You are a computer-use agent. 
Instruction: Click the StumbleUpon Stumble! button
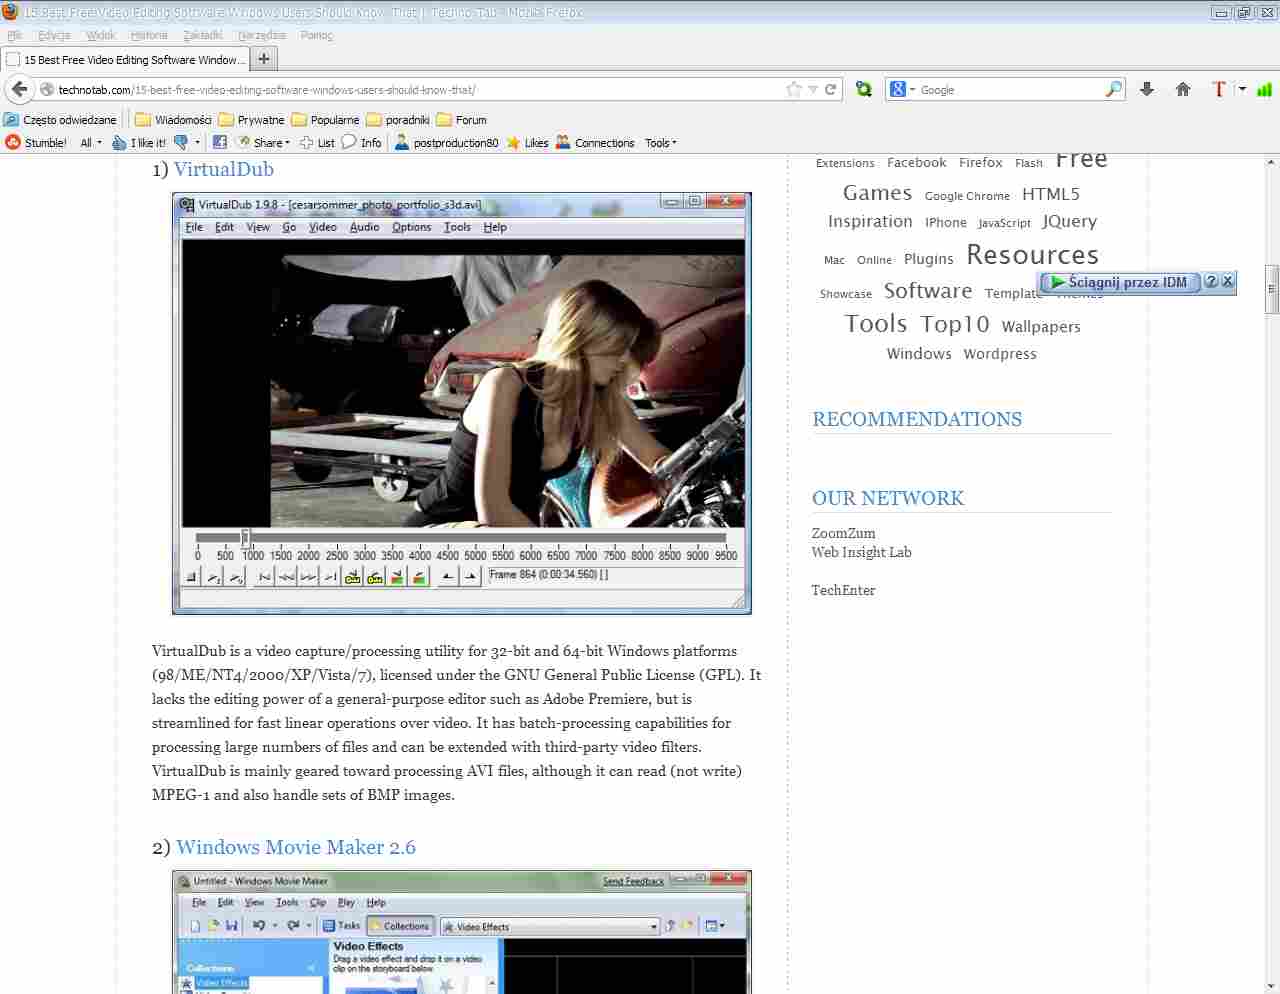(x=36, y=143)
